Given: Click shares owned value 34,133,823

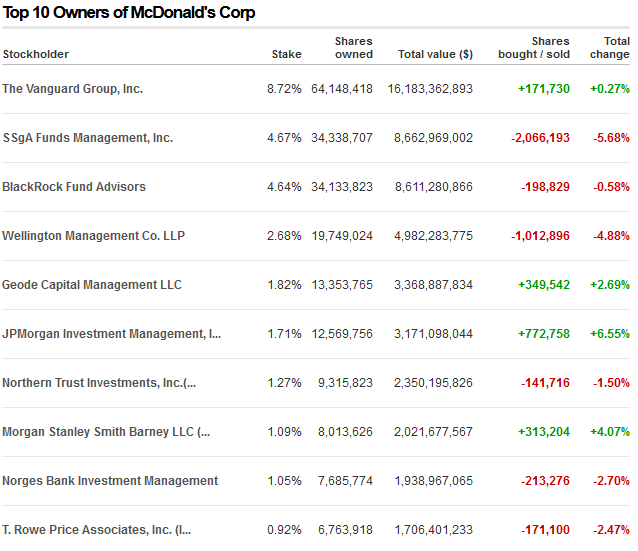Looking at the screenshot, I should point(342,187).
